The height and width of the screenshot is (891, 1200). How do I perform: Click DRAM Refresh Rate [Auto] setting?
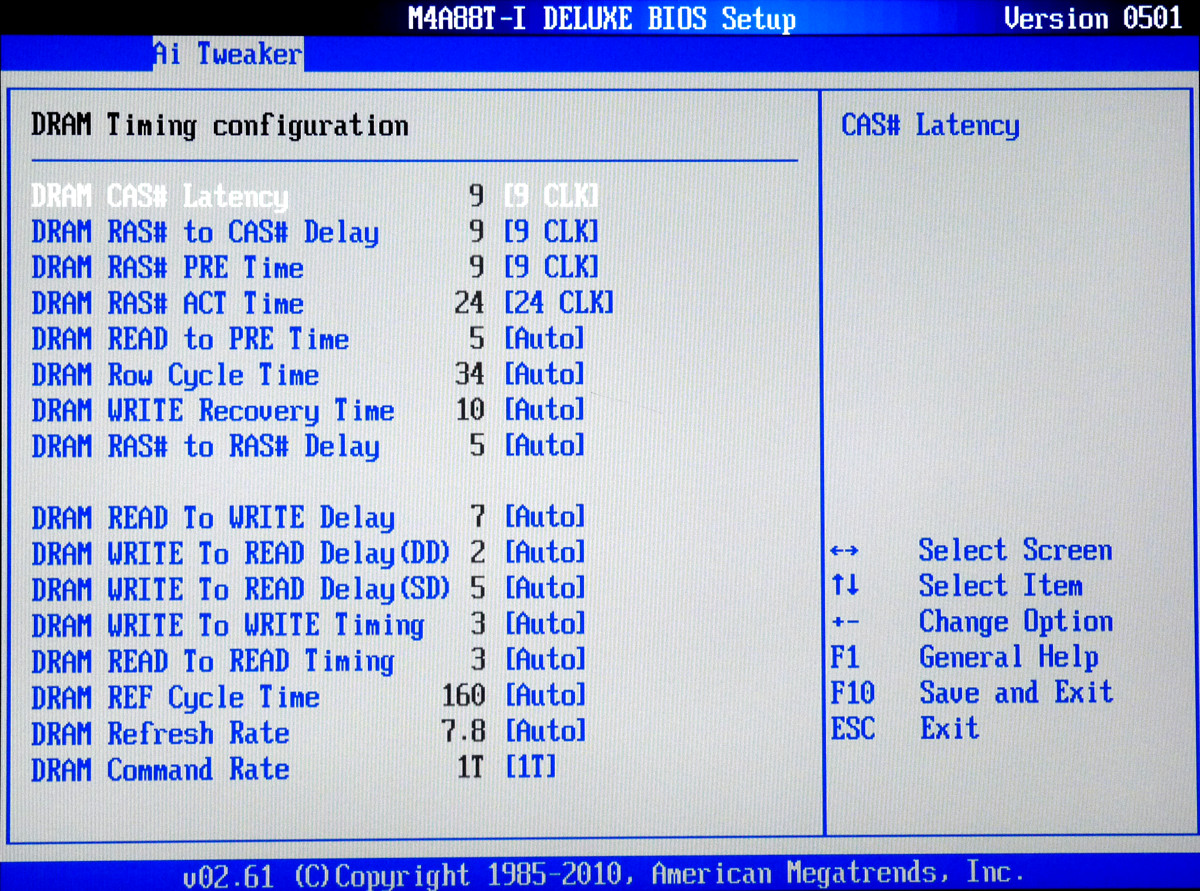coord(544,732)
